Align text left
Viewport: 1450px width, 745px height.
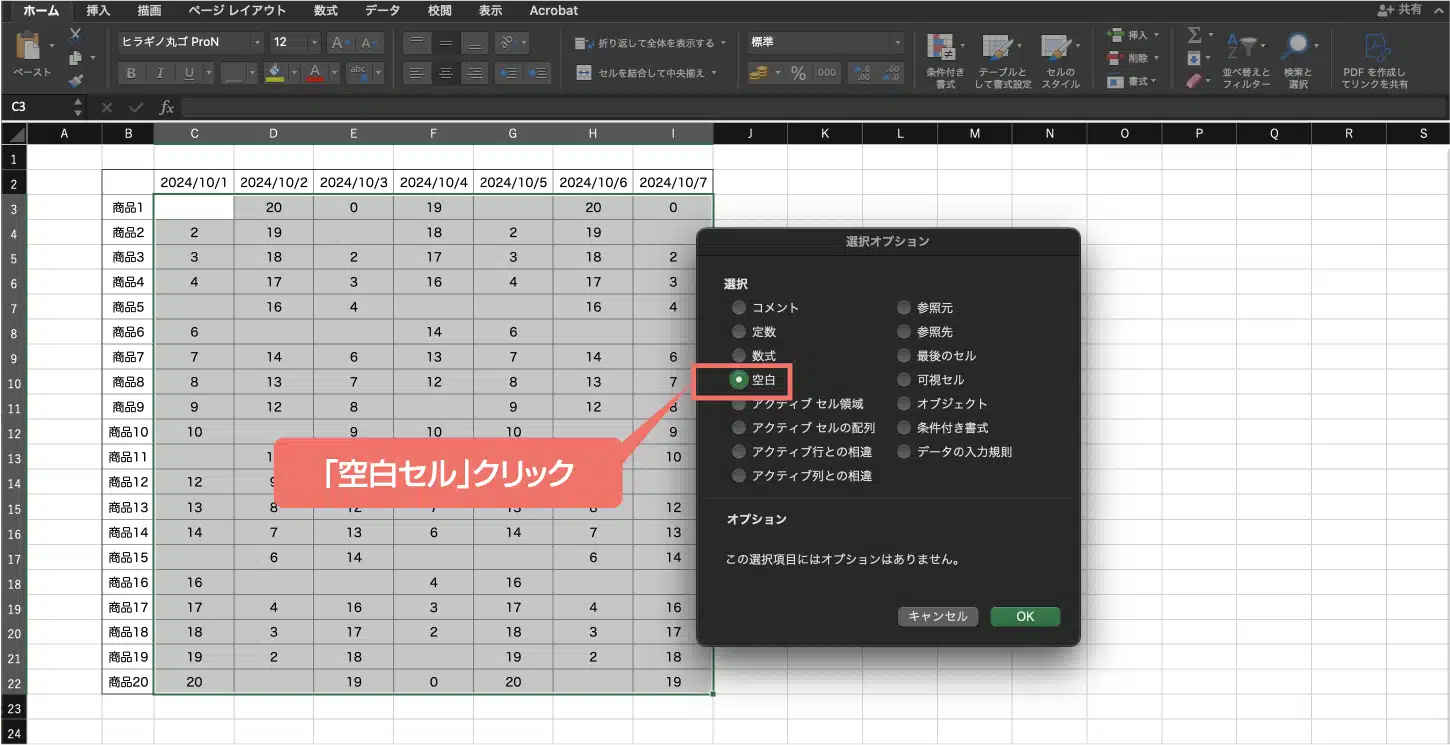pyautogui.click(x=416, y=73)
